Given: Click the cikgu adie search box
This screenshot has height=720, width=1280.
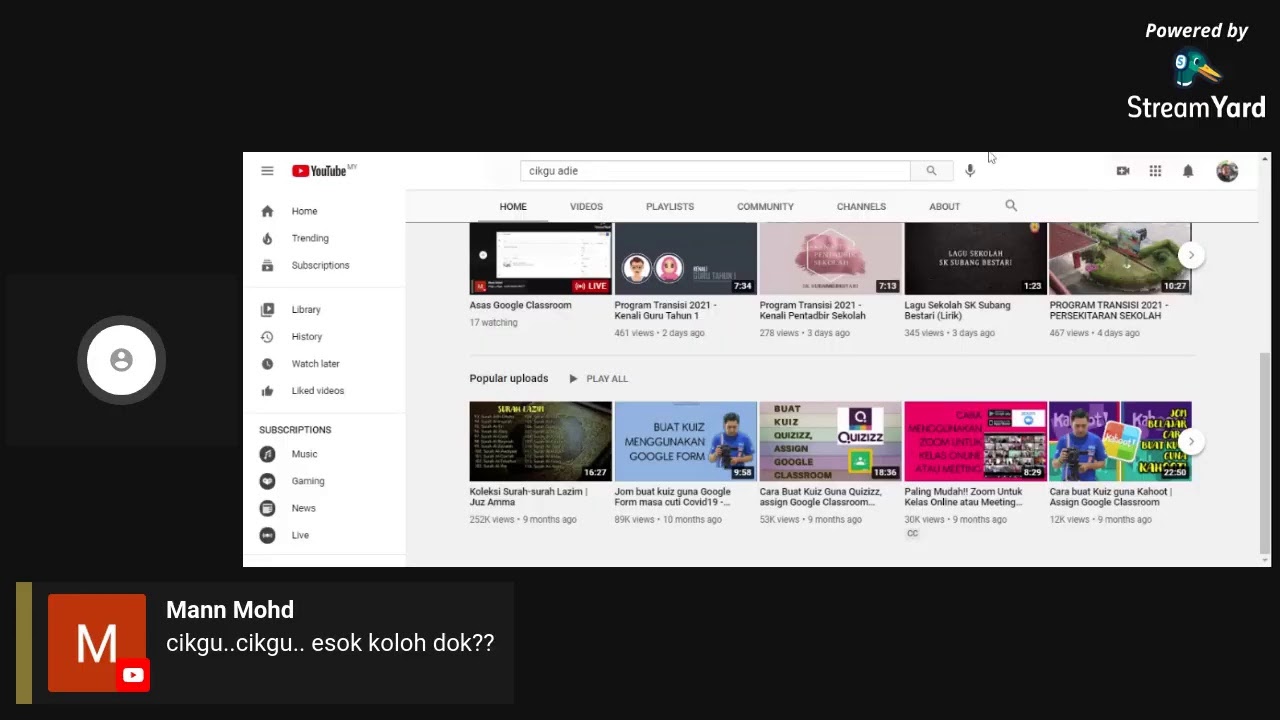Looking at the screenshot, I should 715,171.
